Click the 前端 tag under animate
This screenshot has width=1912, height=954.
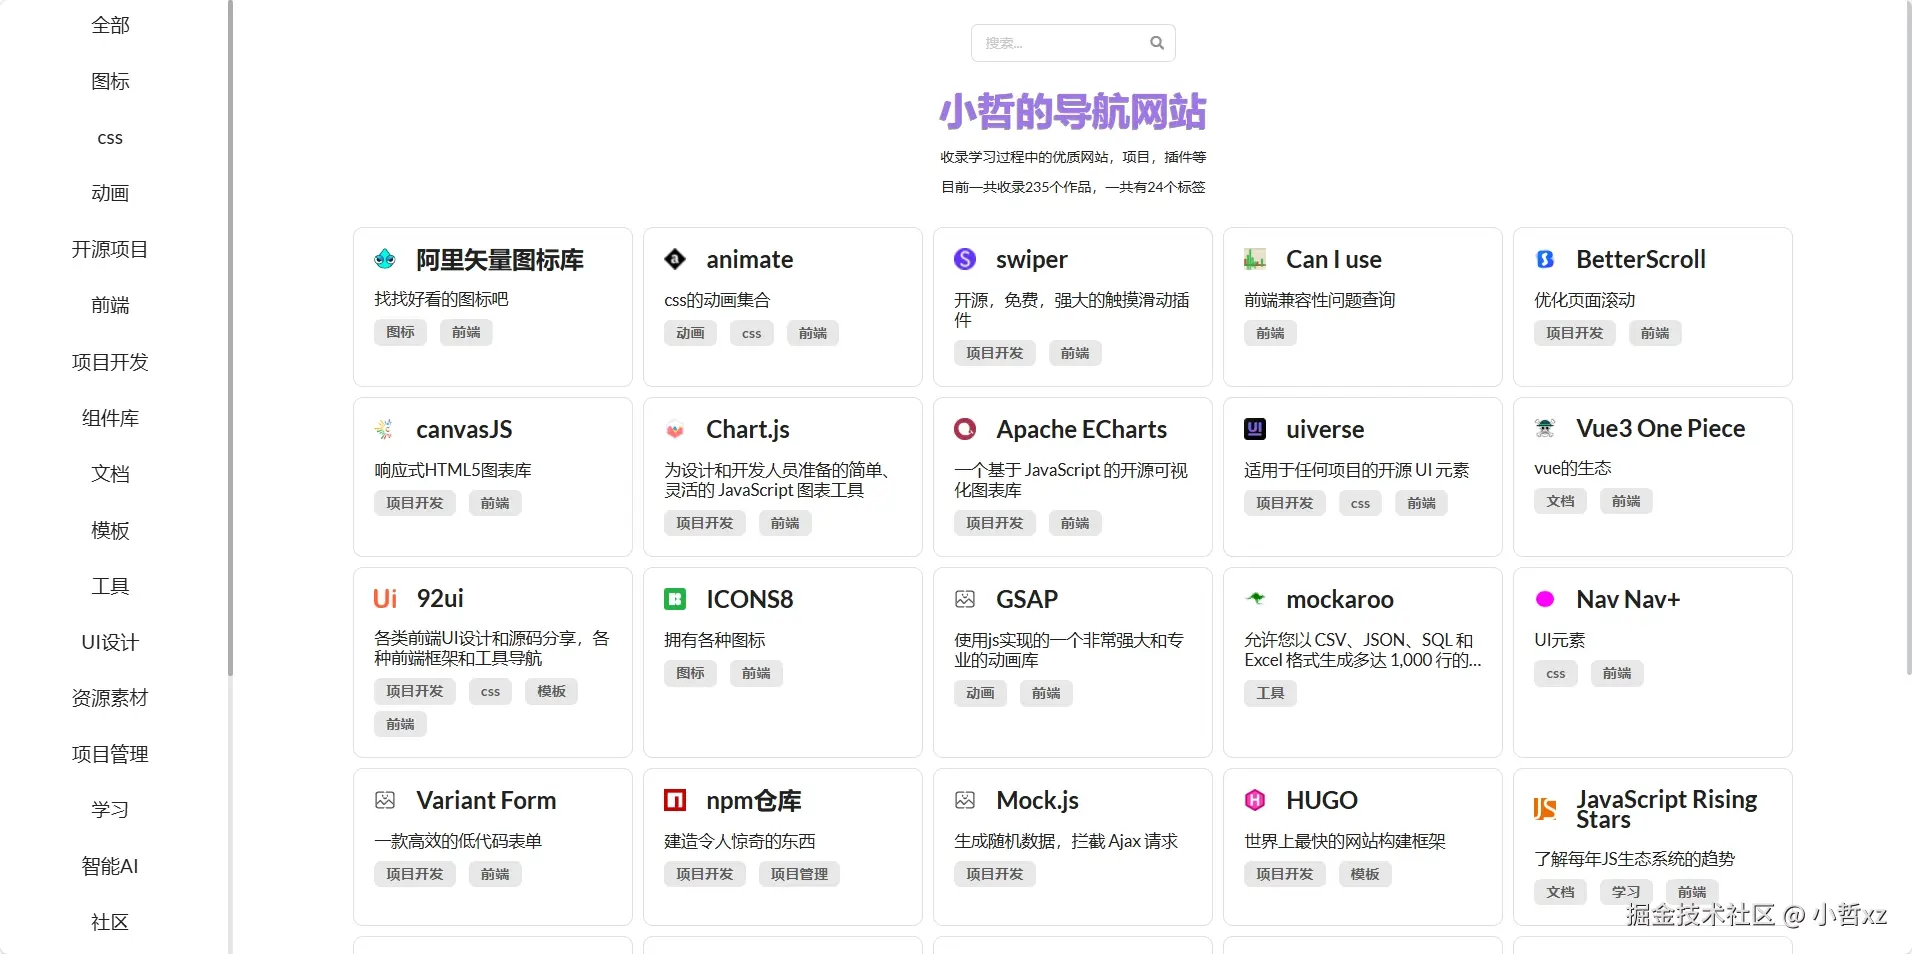(x=813, y=333)
